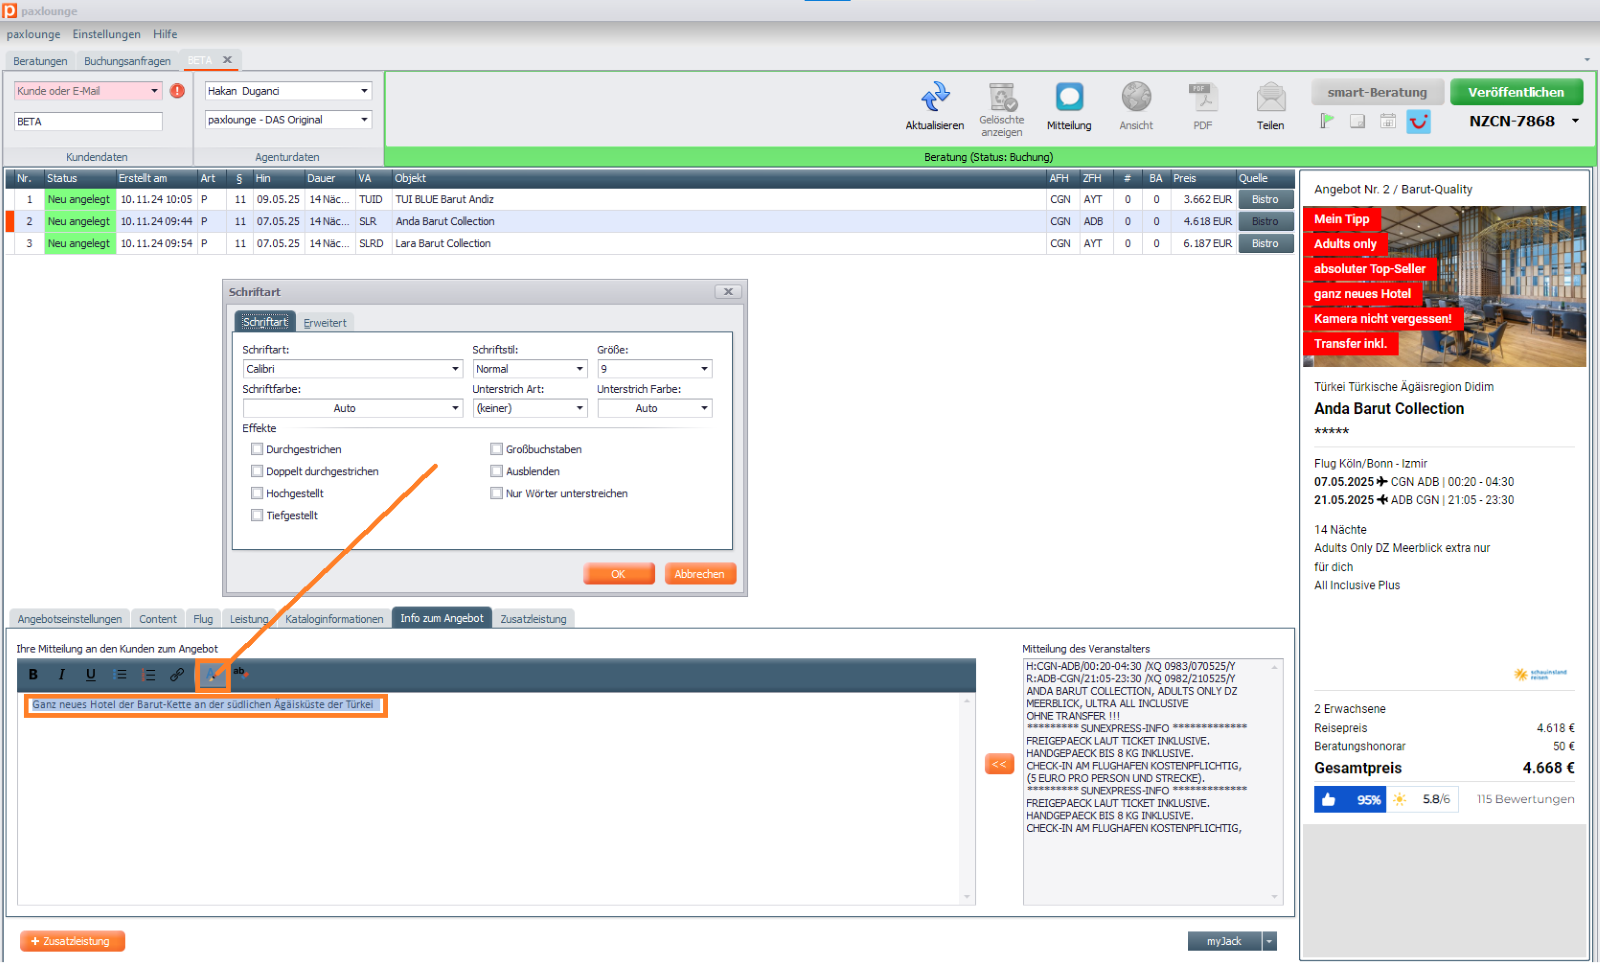This screenshot has width=1600, height=970.
Task: Click the orange + Zusatzleistung button
Action: pyautogui.click(x=72, y=942)
